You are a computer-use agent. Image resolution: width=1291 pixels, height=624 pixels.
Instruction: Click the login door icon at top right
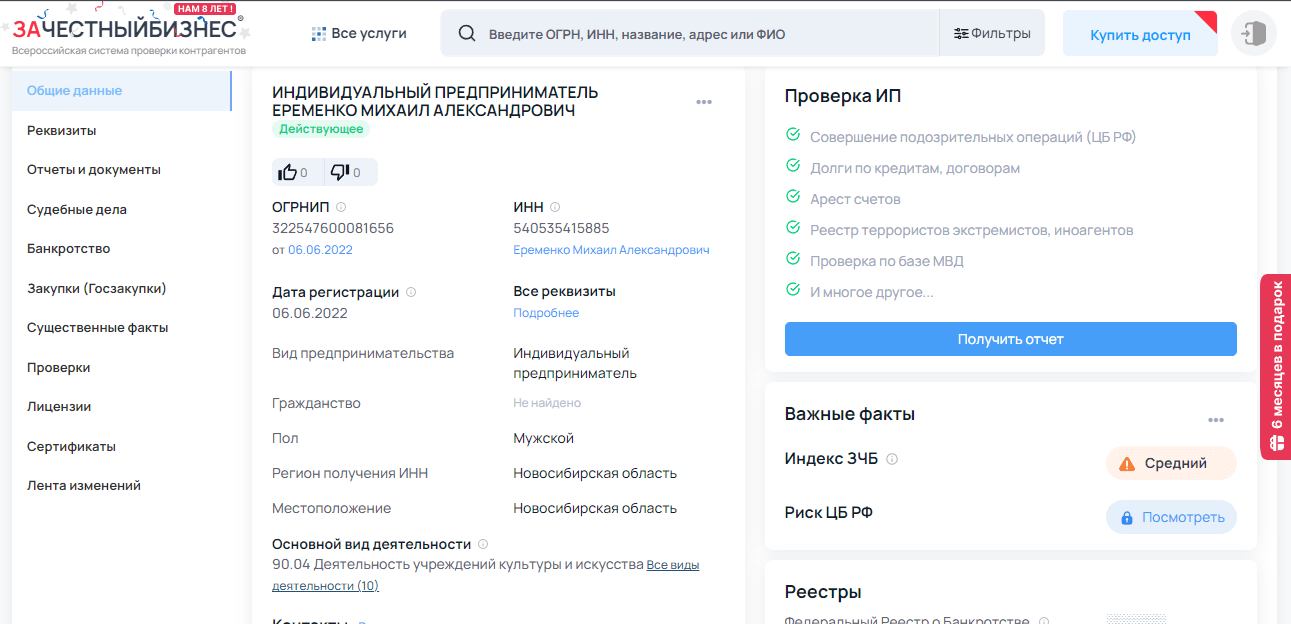click(1253, 34)
